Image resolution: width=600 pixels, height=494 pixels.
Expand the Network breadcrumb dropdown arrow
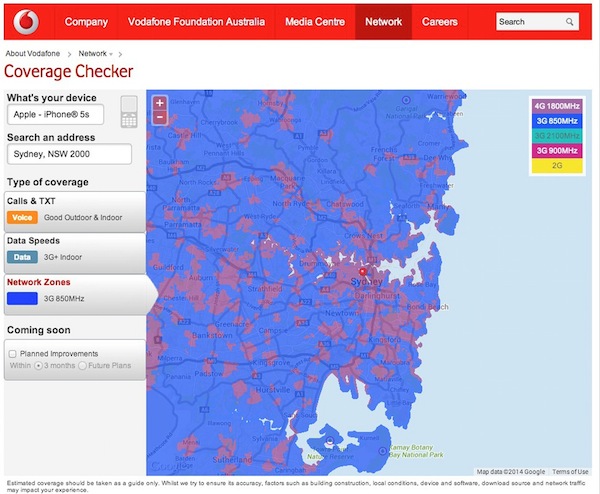(x=111, y=54)
